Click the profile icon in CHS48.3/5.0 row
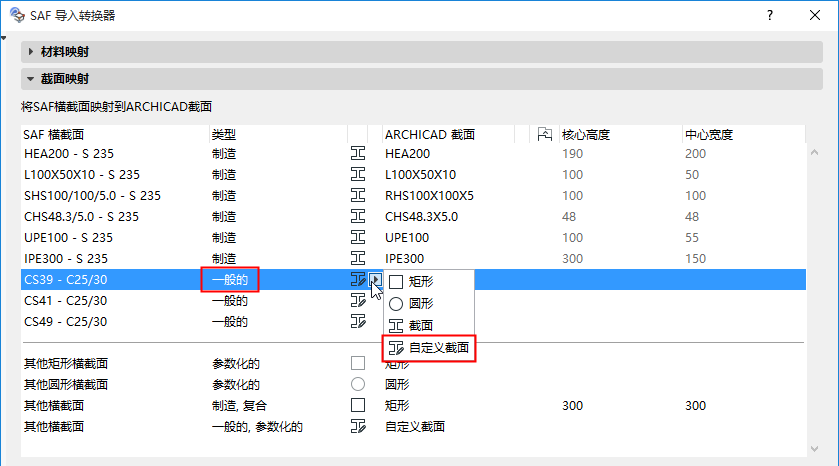839x466 pixels. [x=358, y=216]
